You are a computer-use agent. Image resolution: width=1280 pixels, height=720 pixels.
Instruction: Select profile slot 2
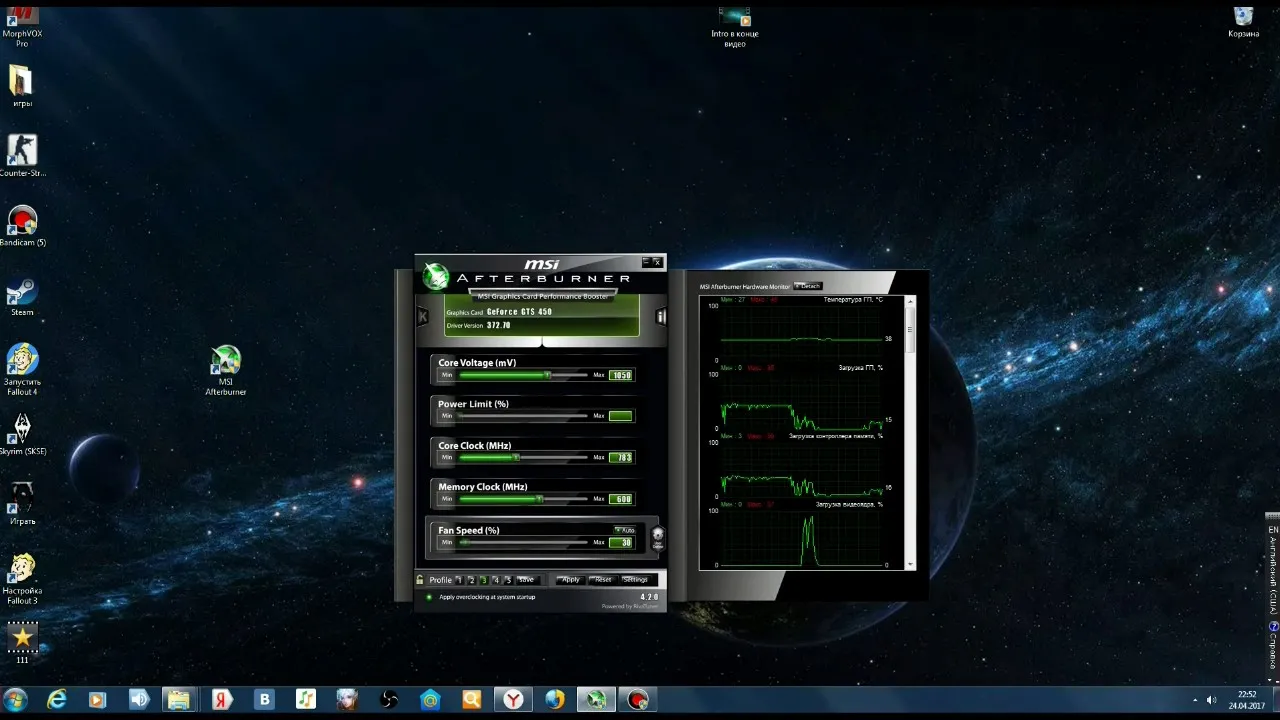click(x=471, y=580)
